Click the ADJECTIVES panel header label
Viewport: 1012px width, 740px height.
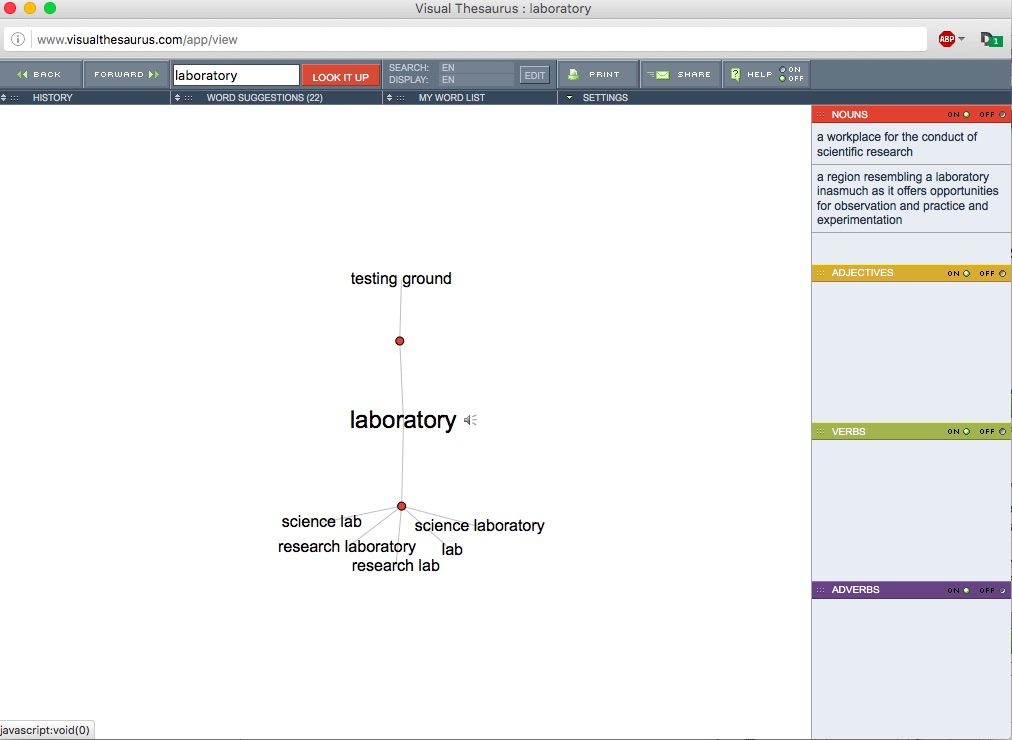click(x=862, y=273)
